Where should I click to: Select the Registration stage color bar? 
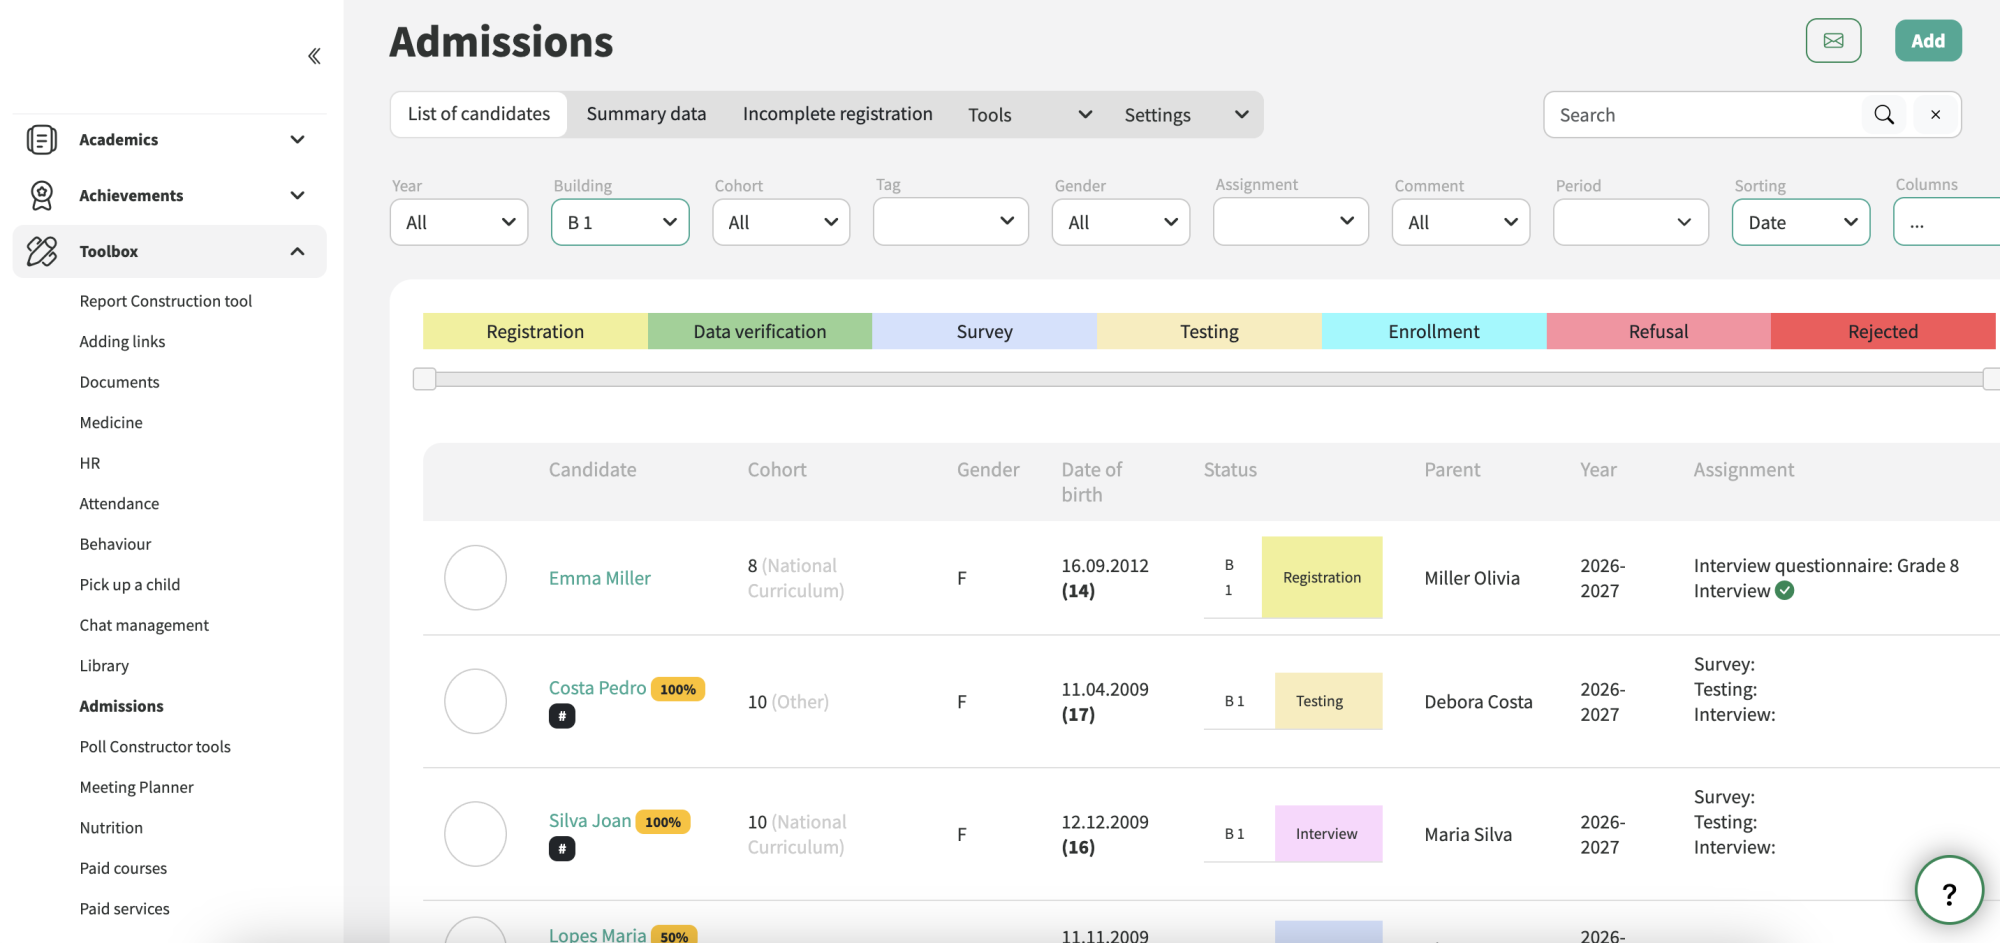click(x=535, y=331)
